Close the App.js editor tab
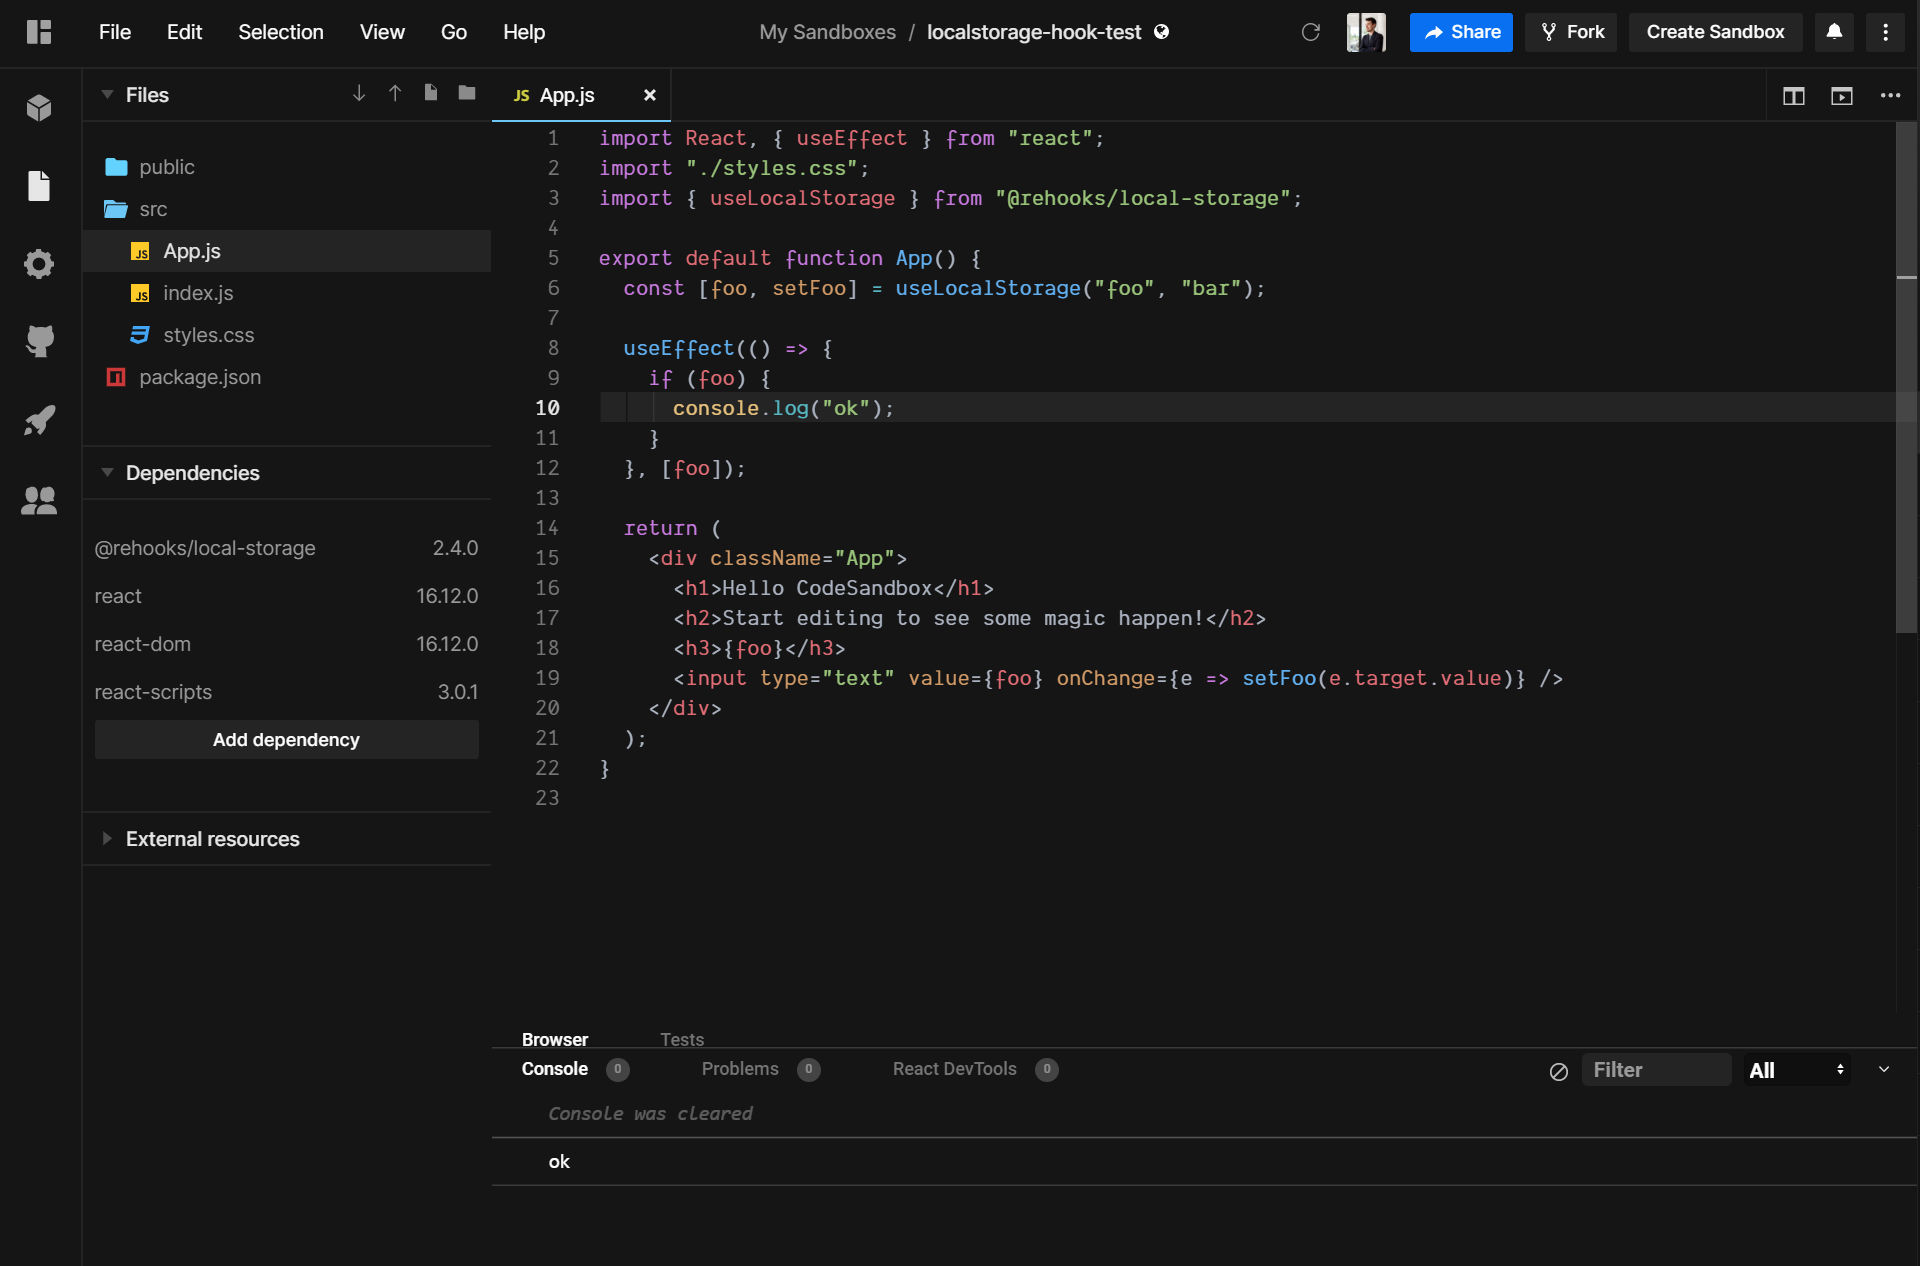Viewport: 1920px width, 1266px height. [650, 95]
